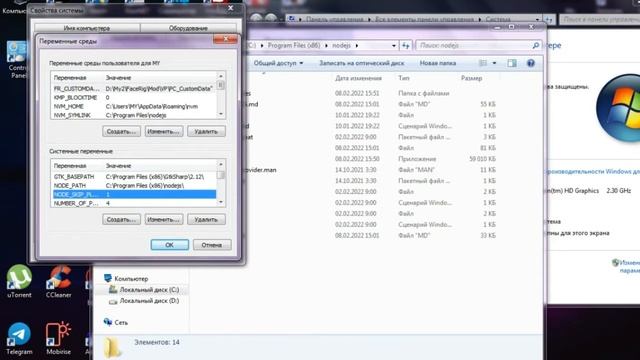Toggle the preview pane icon in Explorer
Image resolution: width=640 pixels, height=360 pixels.
[512, 63]
